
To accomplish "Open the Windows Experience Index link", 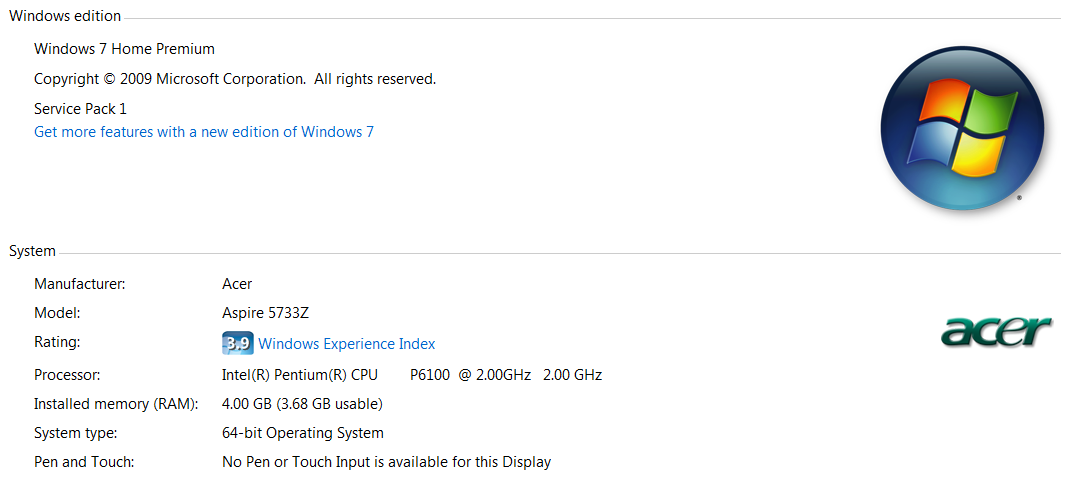I will 346,344.
